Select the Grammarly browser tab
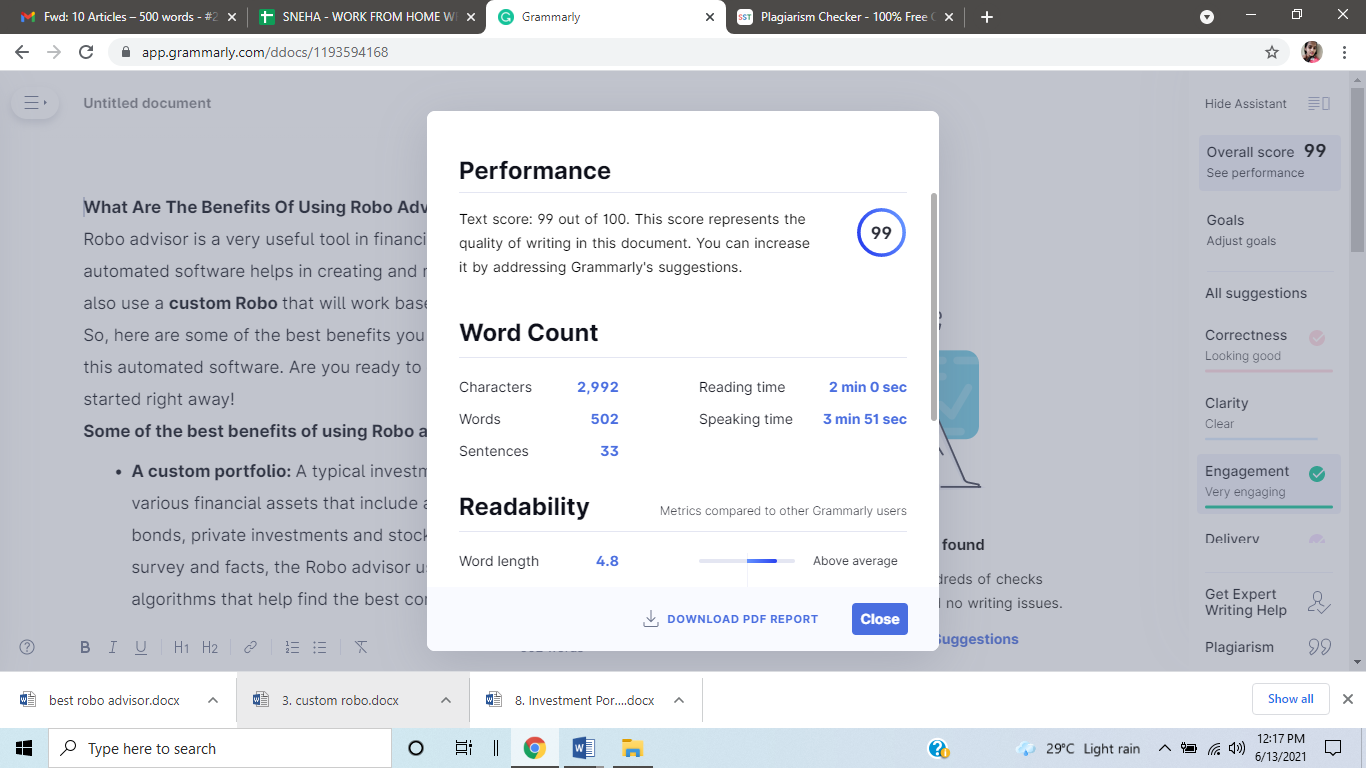Image resolution: width=1366 pixels, height=768 pixels. click(x=605, y=17)
